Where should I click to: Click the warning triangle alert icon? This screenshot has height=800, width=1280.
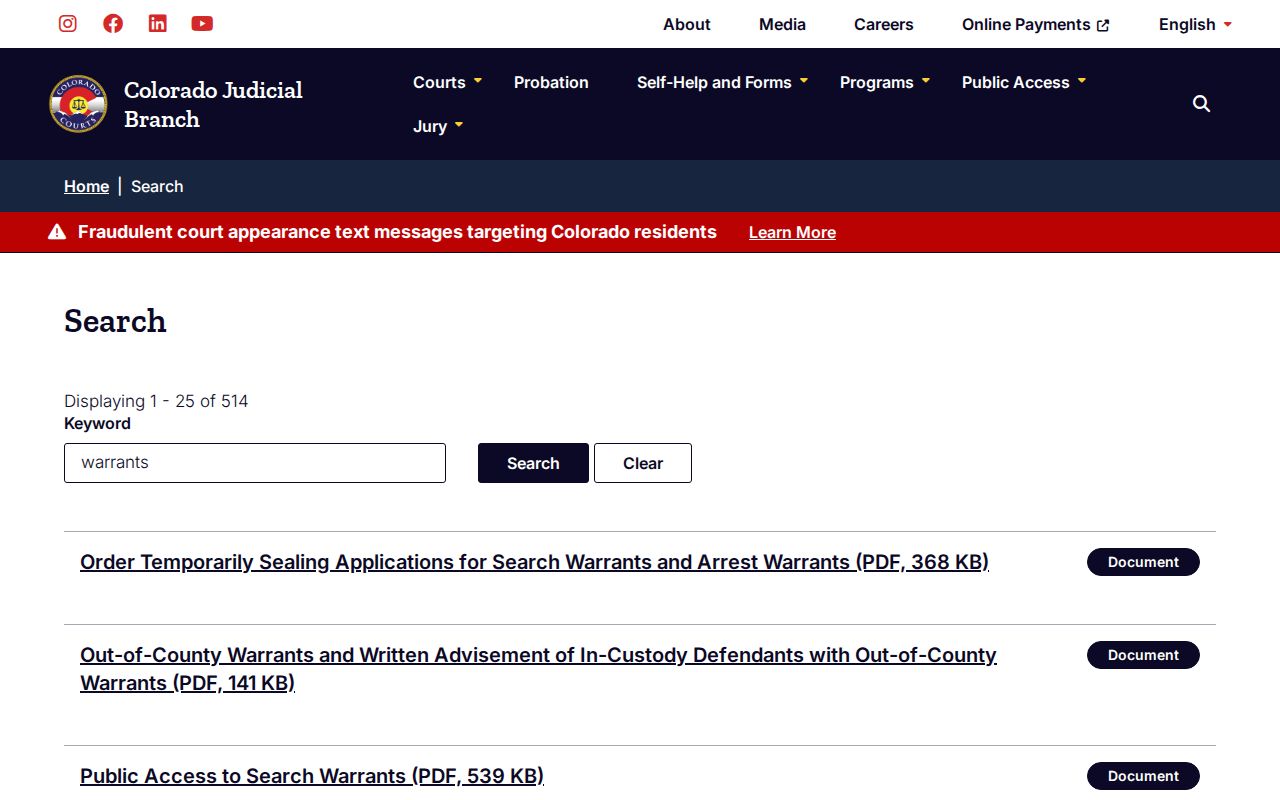coord(57,232)
